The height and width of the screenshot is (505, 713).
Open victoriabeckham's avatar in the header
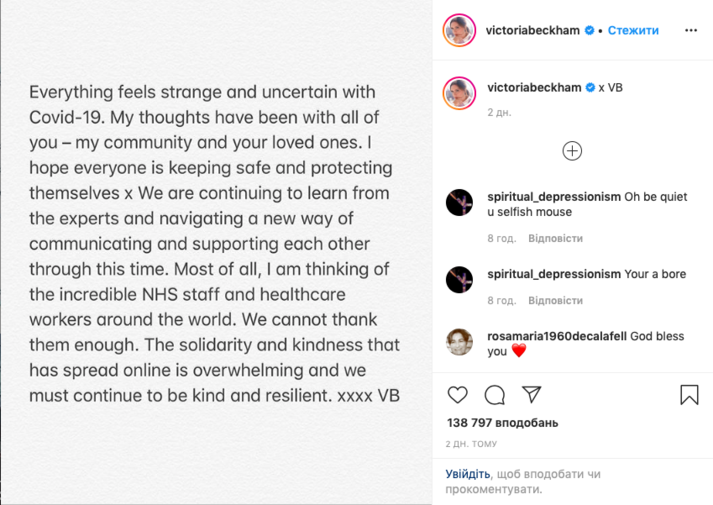(x=459, y=30)
